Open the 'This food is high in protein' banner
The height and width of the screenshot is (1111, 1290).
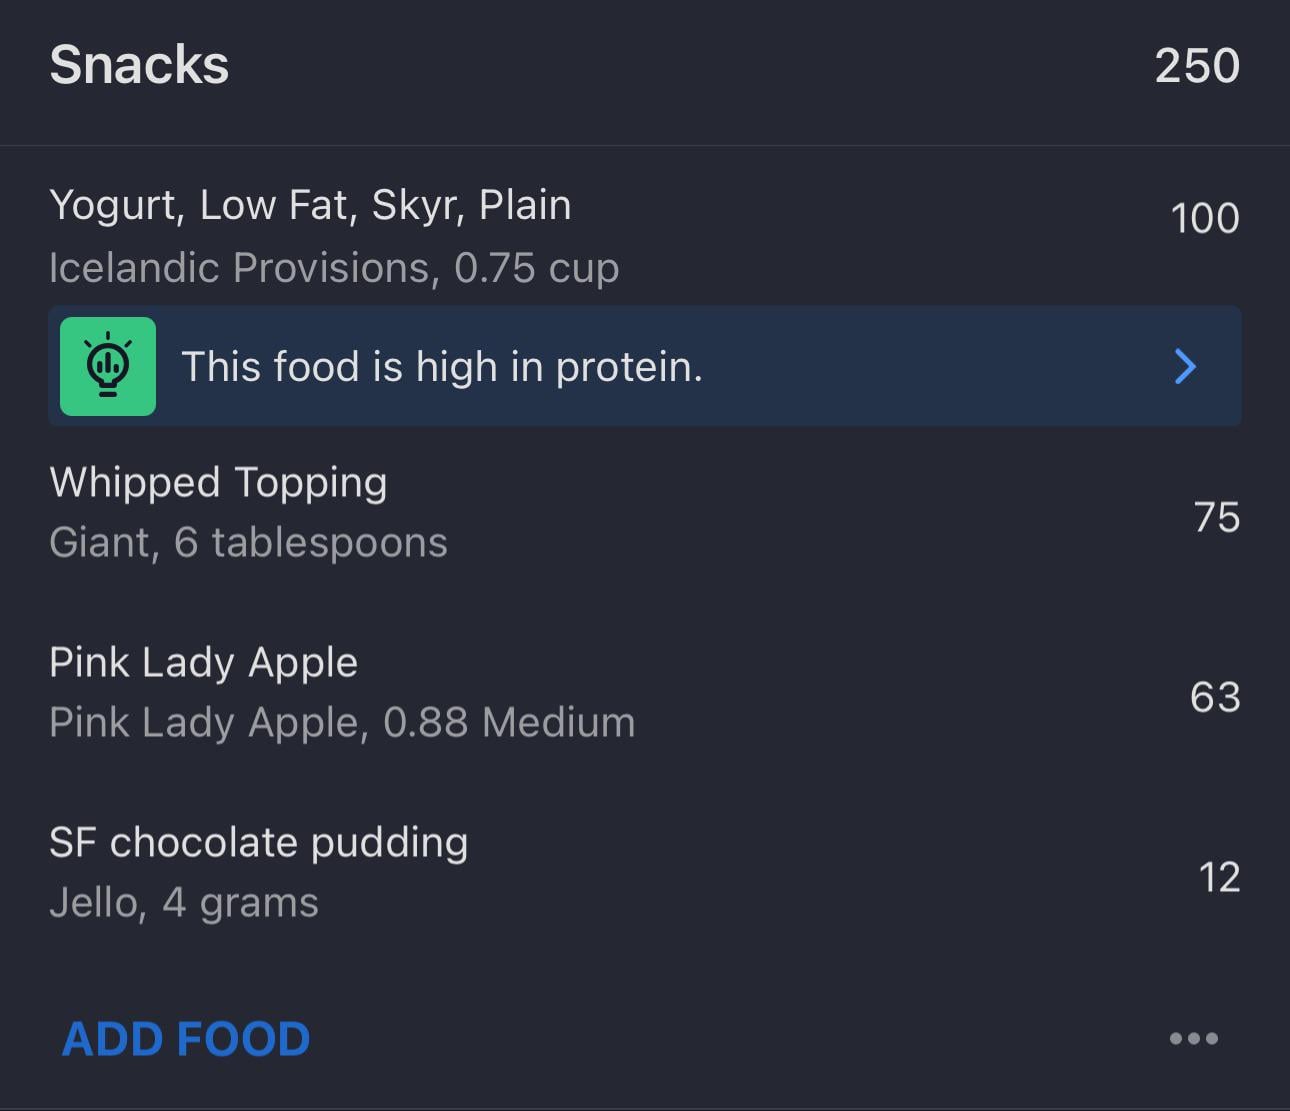(x=645, y=366)
